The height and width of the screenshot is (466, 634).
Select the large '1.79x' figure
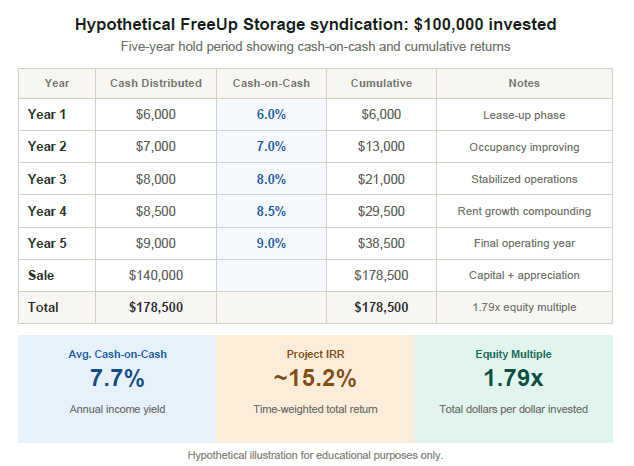coord(514,378)
